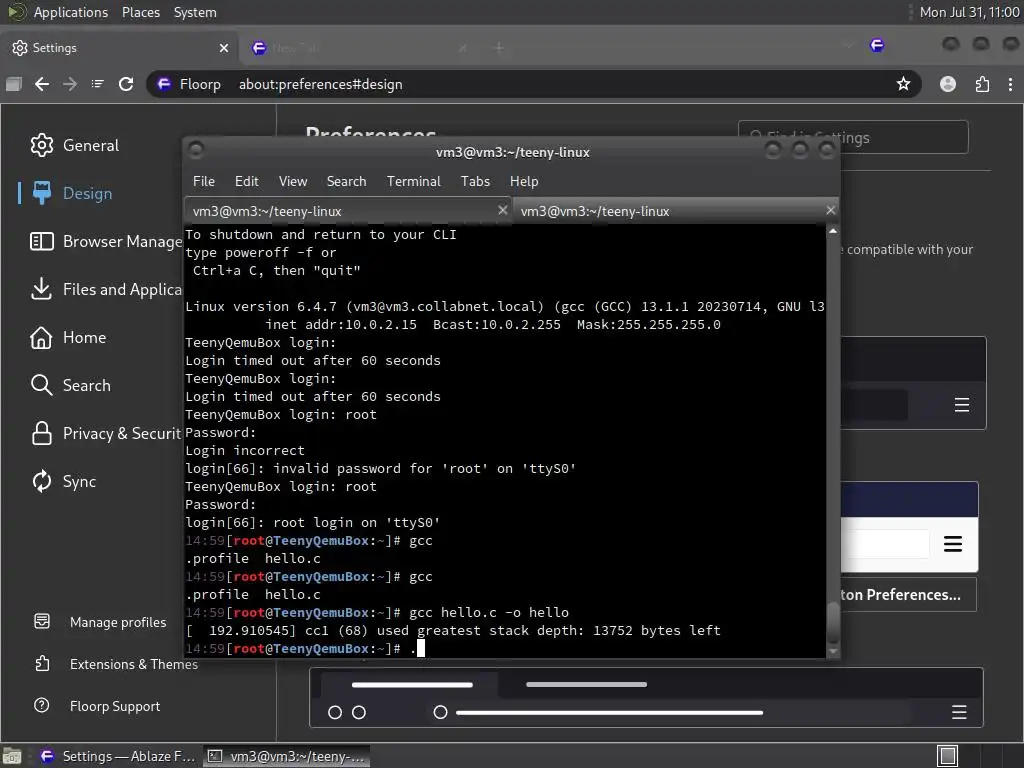Click scrollbar down arrow in terminal
The width and height of the screenshot is (1024, 768).
coord(833,651)
